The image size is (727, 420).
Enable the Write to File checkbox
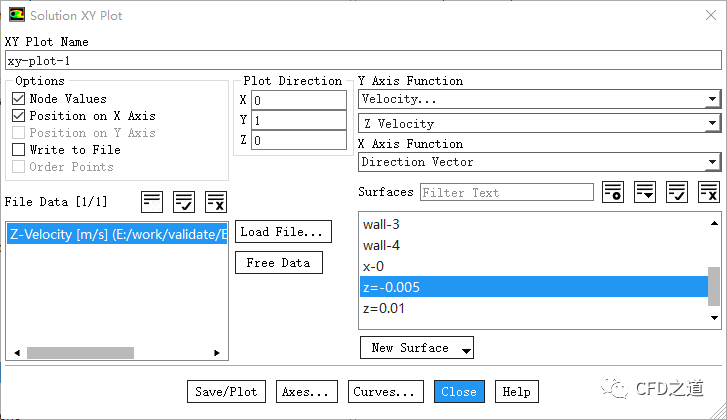[19, 150]
